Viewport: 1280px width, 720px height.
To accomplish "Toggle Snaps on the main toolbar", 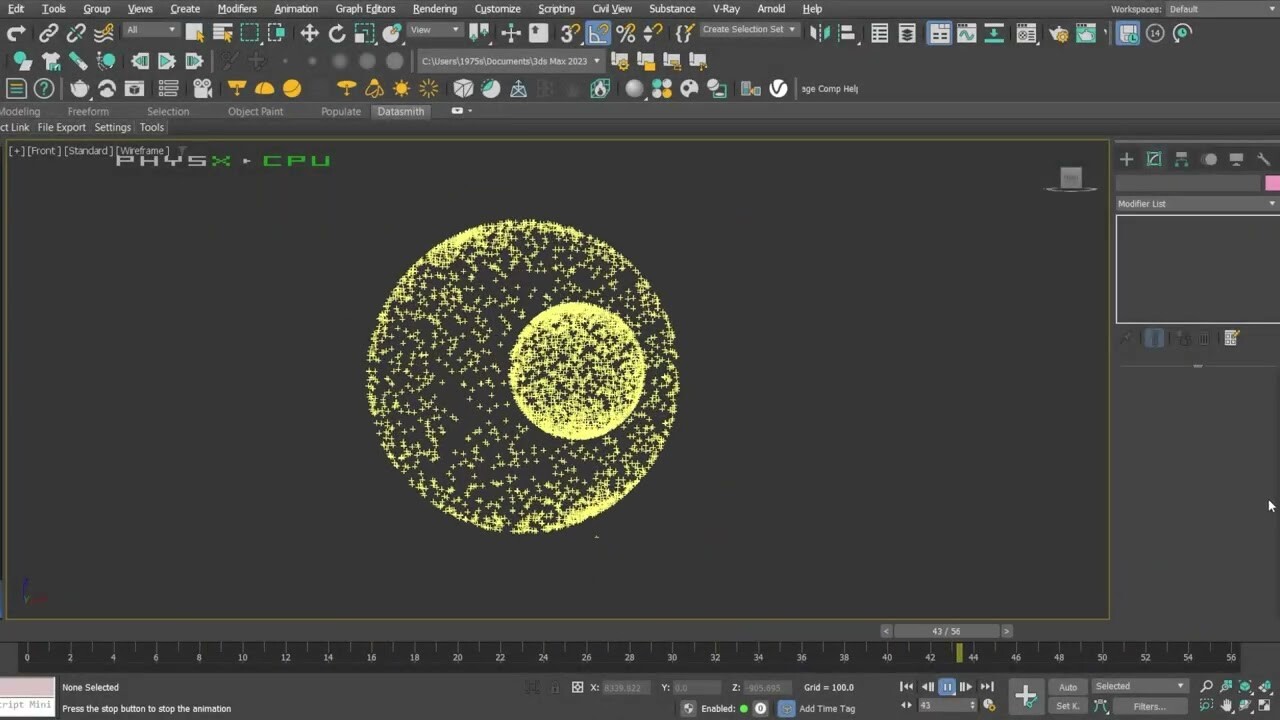I will coord(568,33).
